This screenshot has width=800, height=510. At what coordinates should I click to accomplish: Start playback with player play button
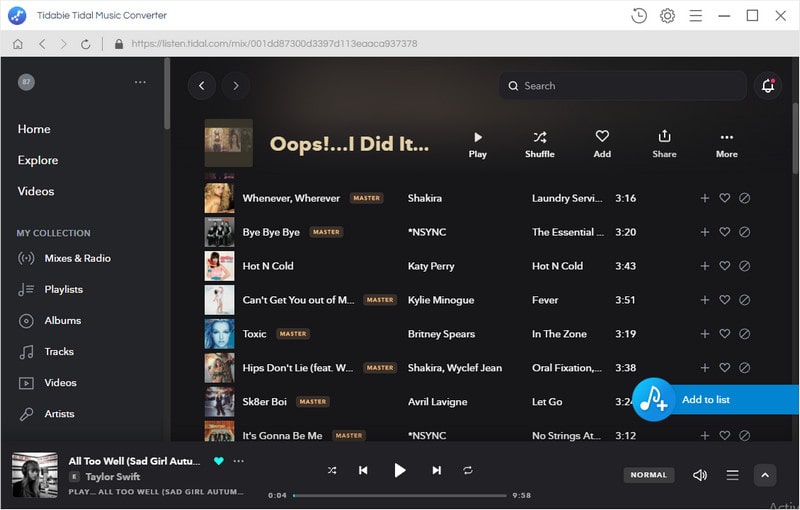(400, 470)
